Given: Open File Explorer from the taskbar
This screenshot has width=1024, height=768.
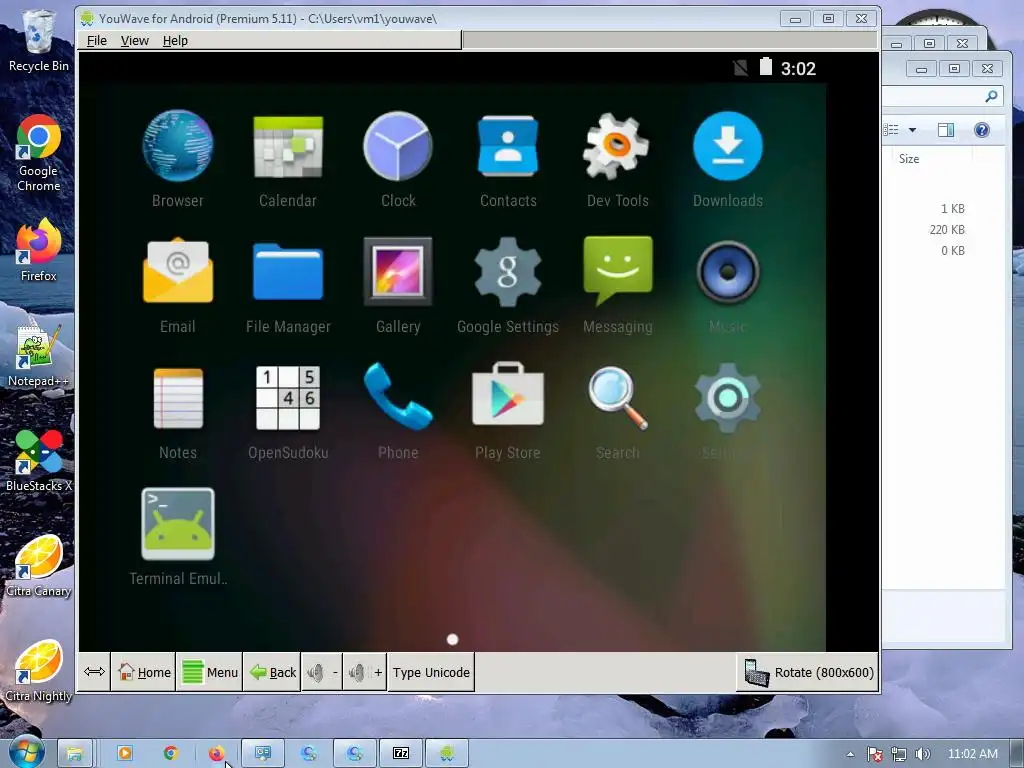Looking at the screenshot, I should pos(74,753).
